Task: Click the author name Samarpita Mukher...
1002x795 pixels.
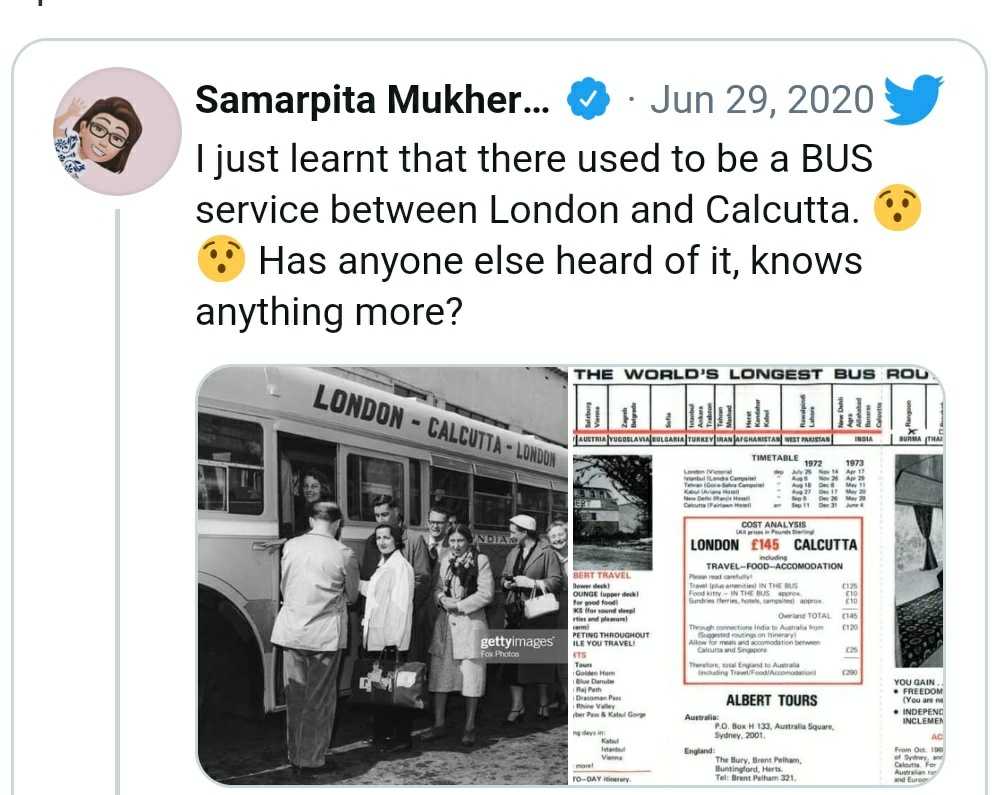Action: [372, 100]
